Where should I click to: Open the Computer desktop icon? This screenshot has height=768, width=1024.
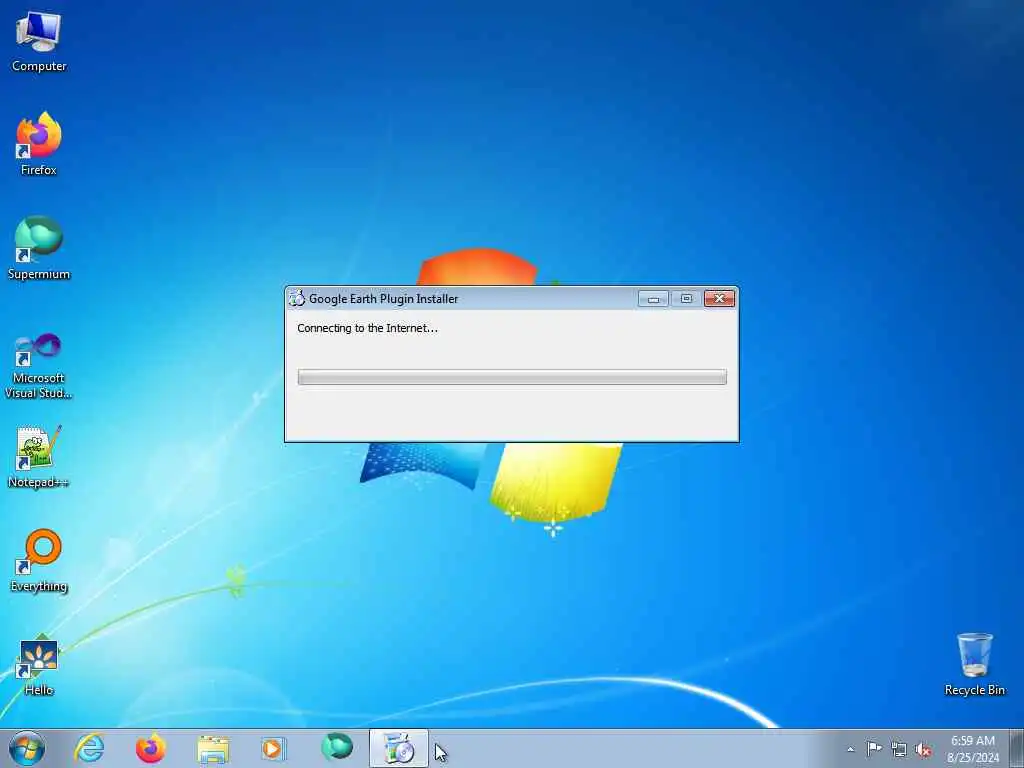pos(39,42)
